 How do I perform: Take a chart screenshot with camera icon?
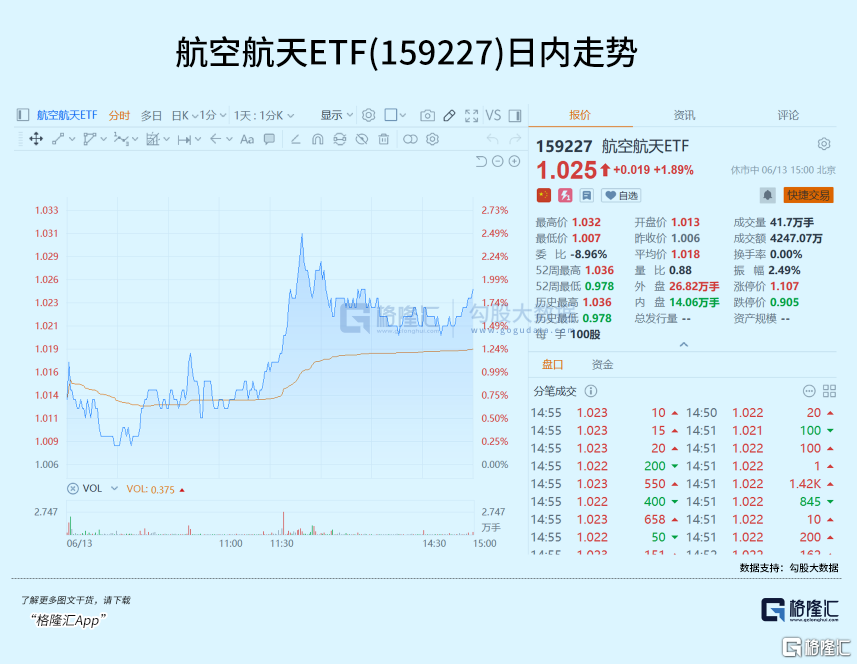coord(427,115)
